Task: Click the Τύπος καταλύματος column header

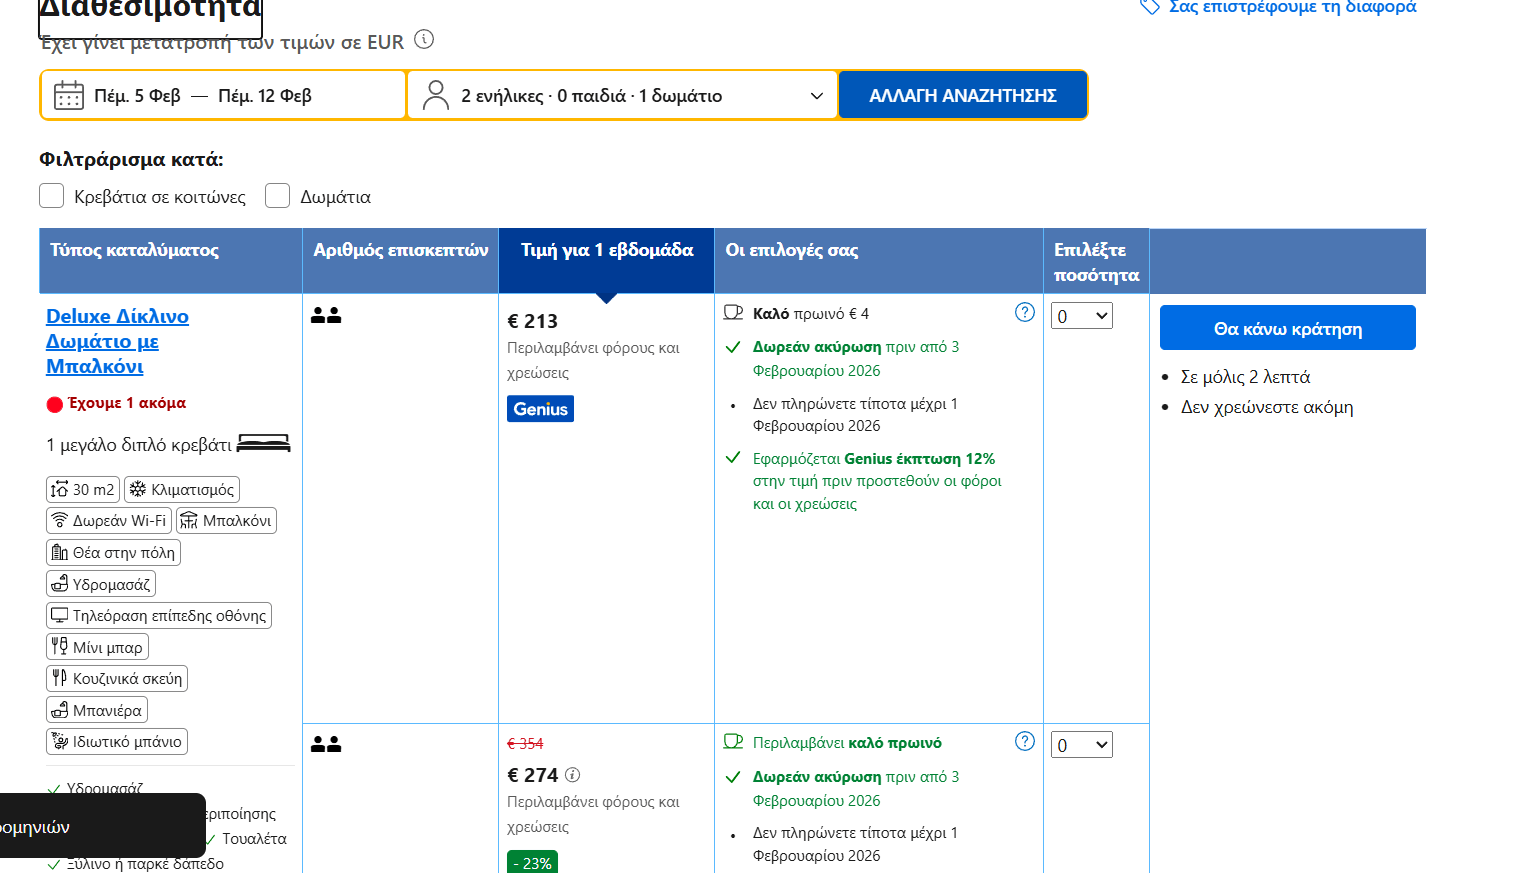Action: [135, 251]
